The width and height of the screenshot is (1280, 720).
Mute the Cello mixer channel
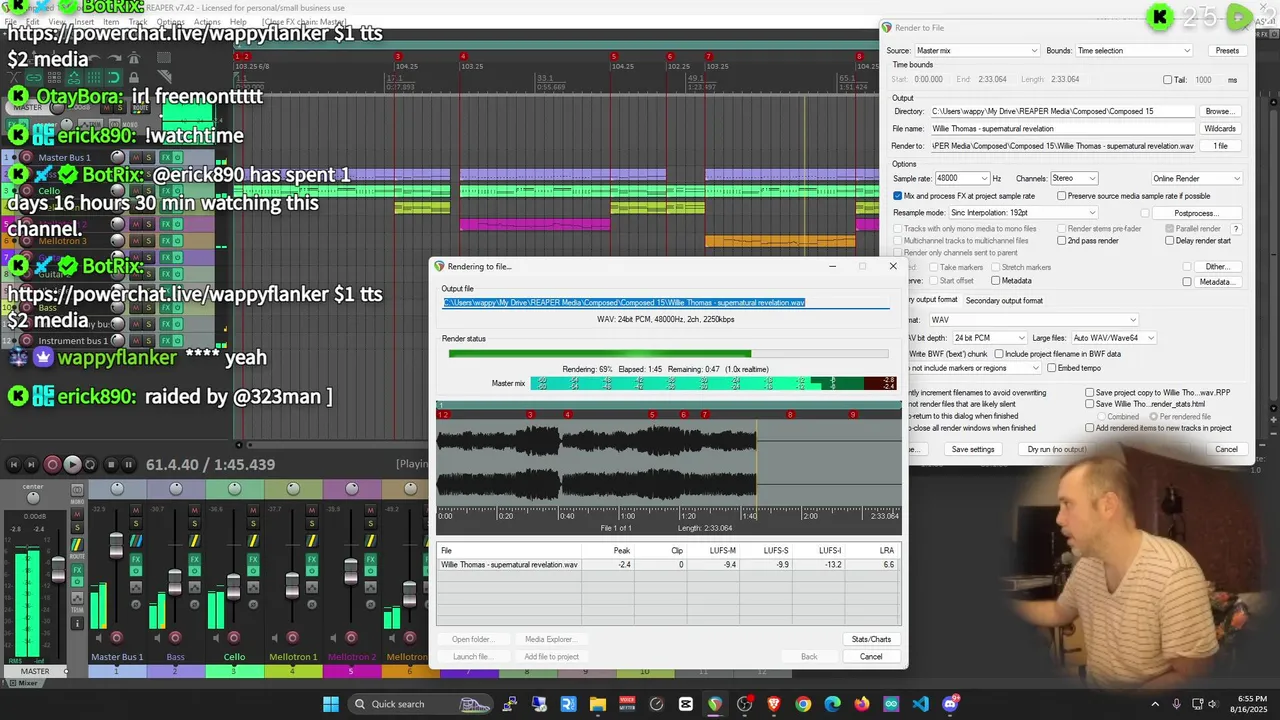pos(253,510)
